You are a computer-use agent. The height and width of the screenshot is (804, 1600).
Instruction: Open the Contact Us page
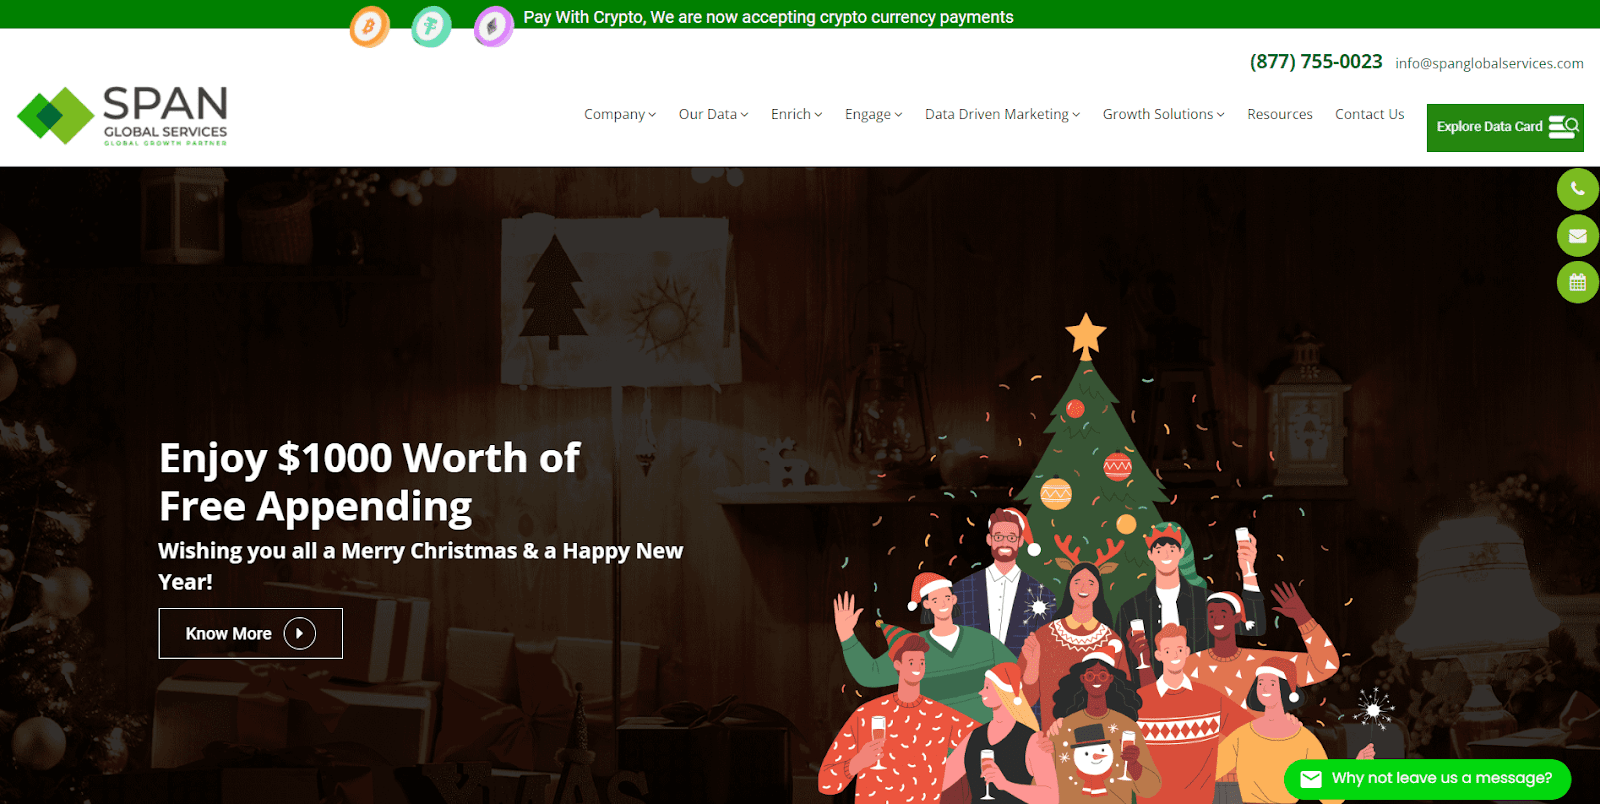[1369, 114]
